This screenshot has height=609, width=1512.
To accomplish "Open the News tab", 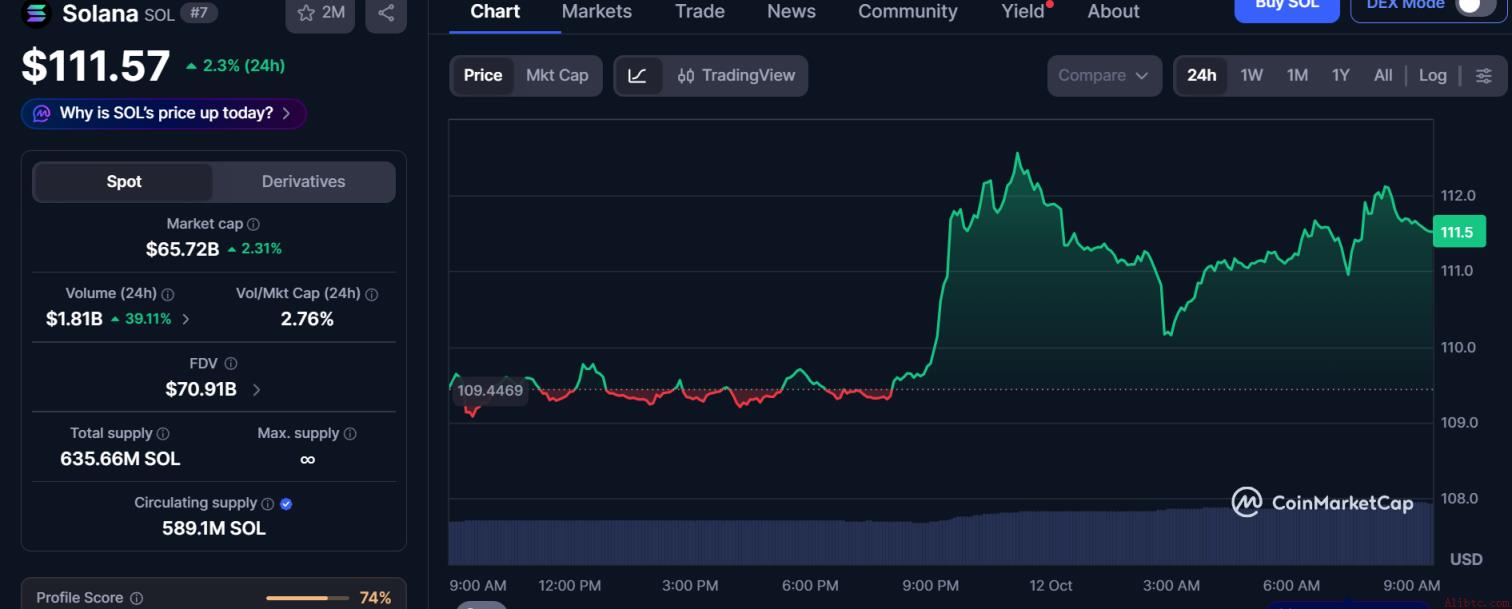I will pyautogui.click(x=791, y=12).
